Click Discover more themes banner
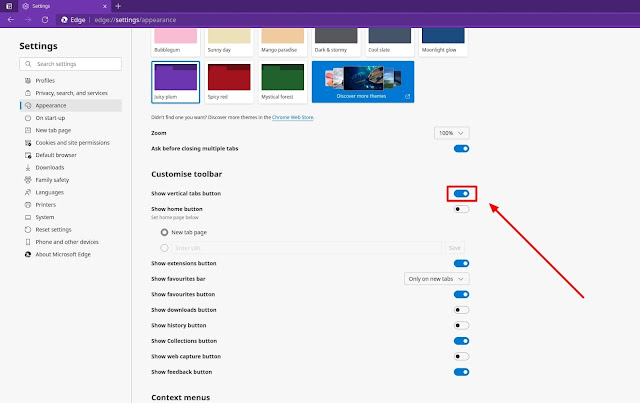The image size is (640, 403). [363, 82]
